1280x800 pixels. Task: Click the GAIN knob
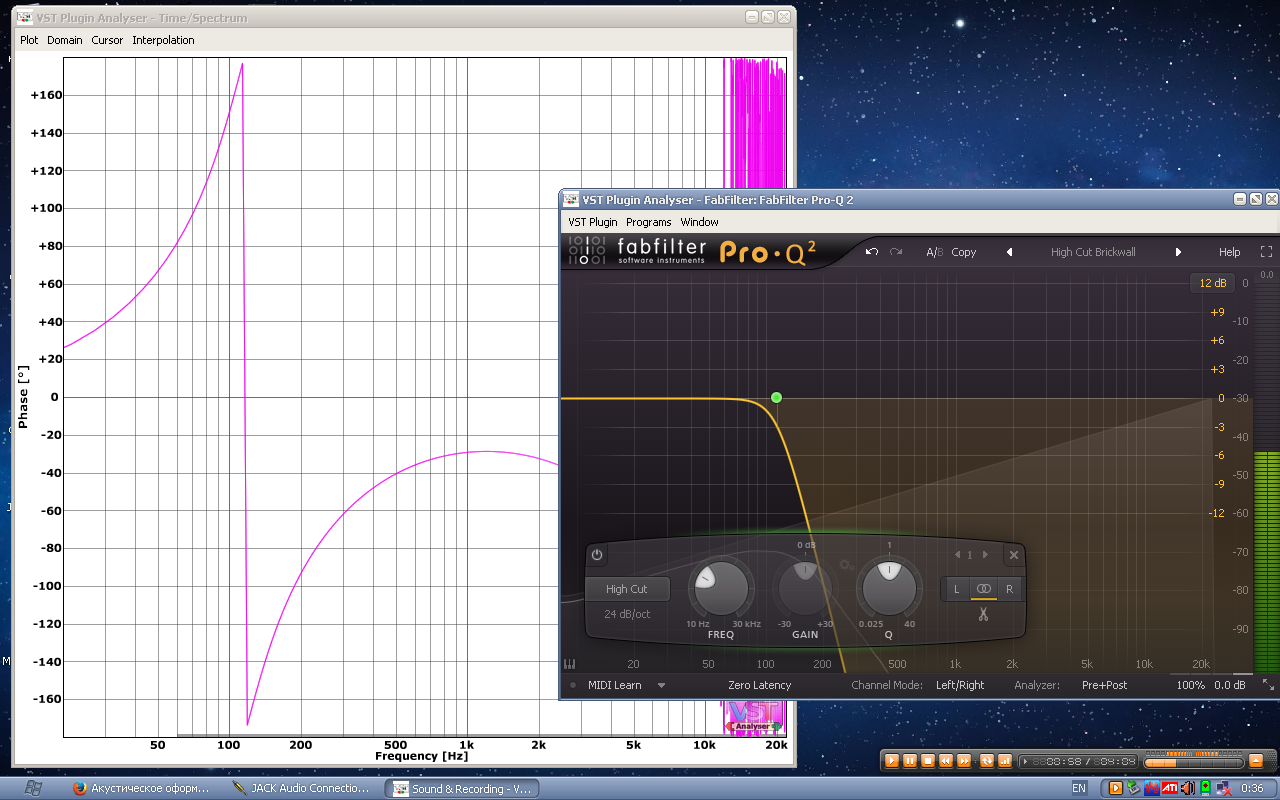click(805, 588)
